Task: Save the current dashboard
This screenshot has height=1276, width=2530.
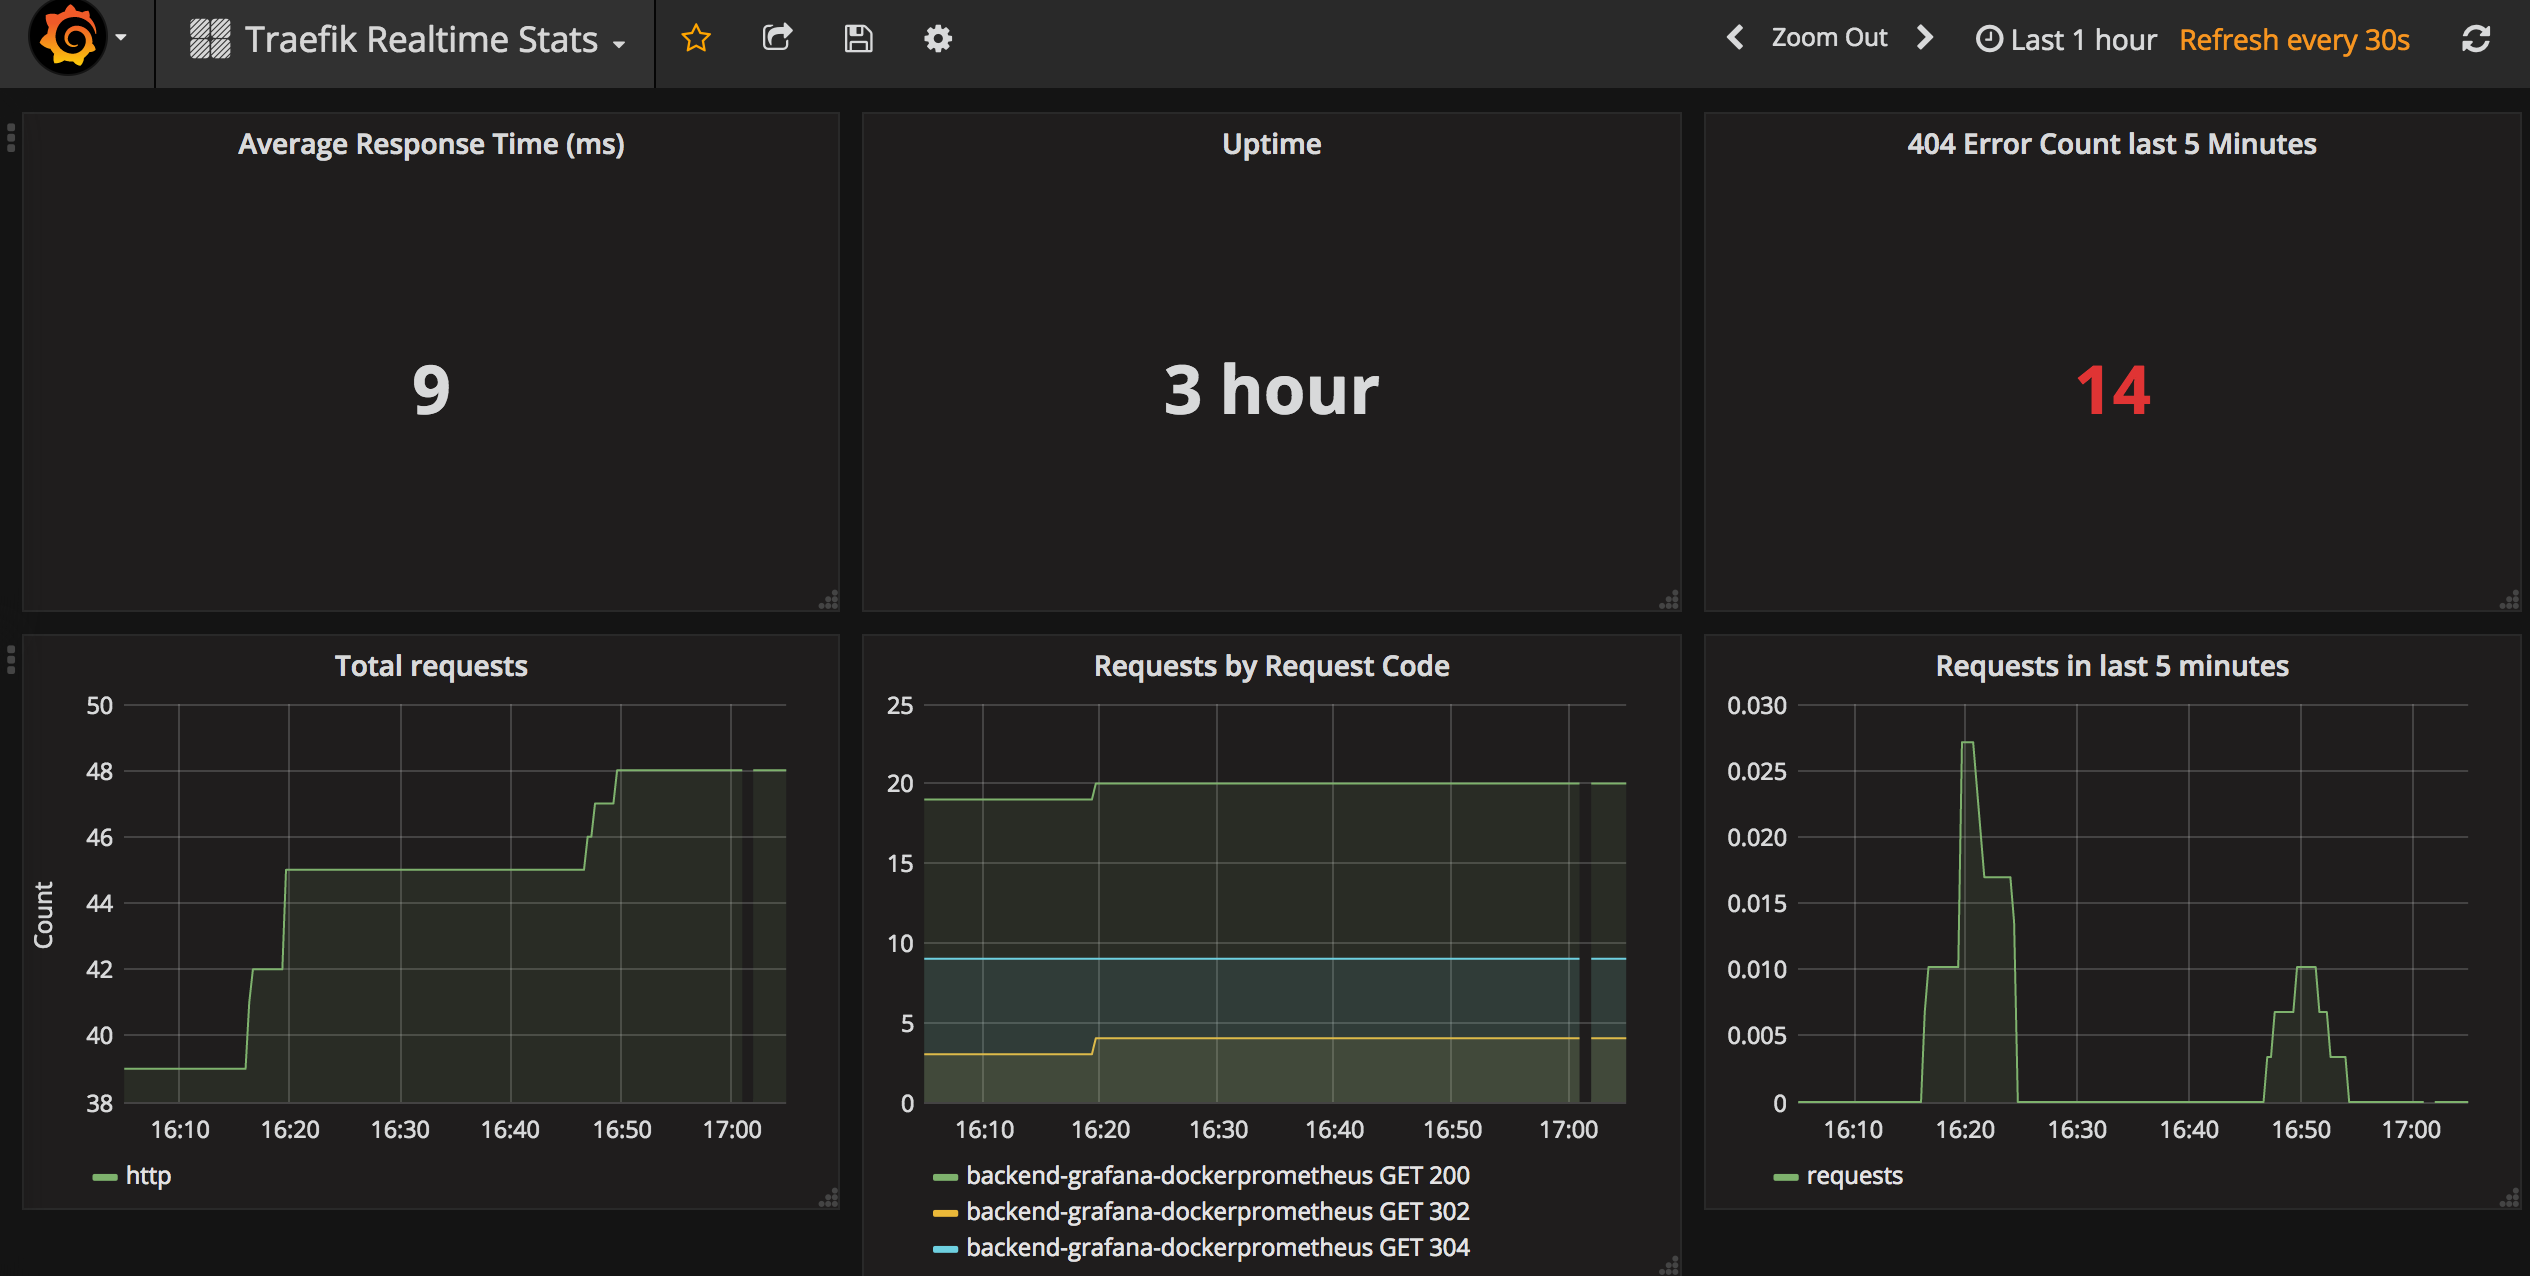Action: tap(858, 38)
